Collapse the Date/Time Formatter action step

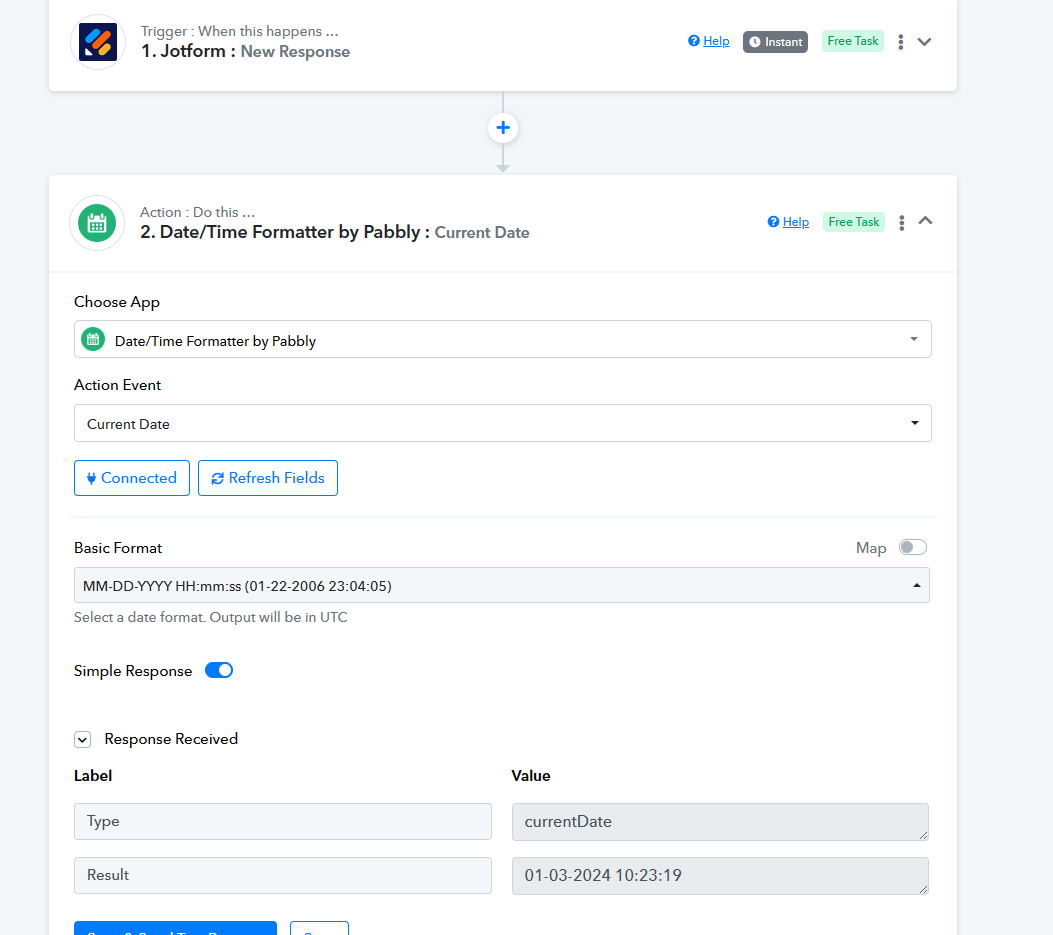[x=925, y=221]
